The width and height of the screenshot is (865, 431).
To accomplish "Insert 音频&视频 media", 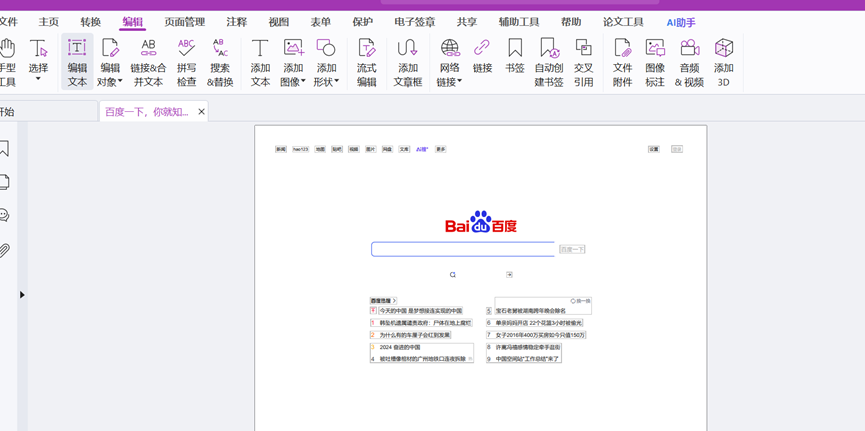I will click(689, 62).
